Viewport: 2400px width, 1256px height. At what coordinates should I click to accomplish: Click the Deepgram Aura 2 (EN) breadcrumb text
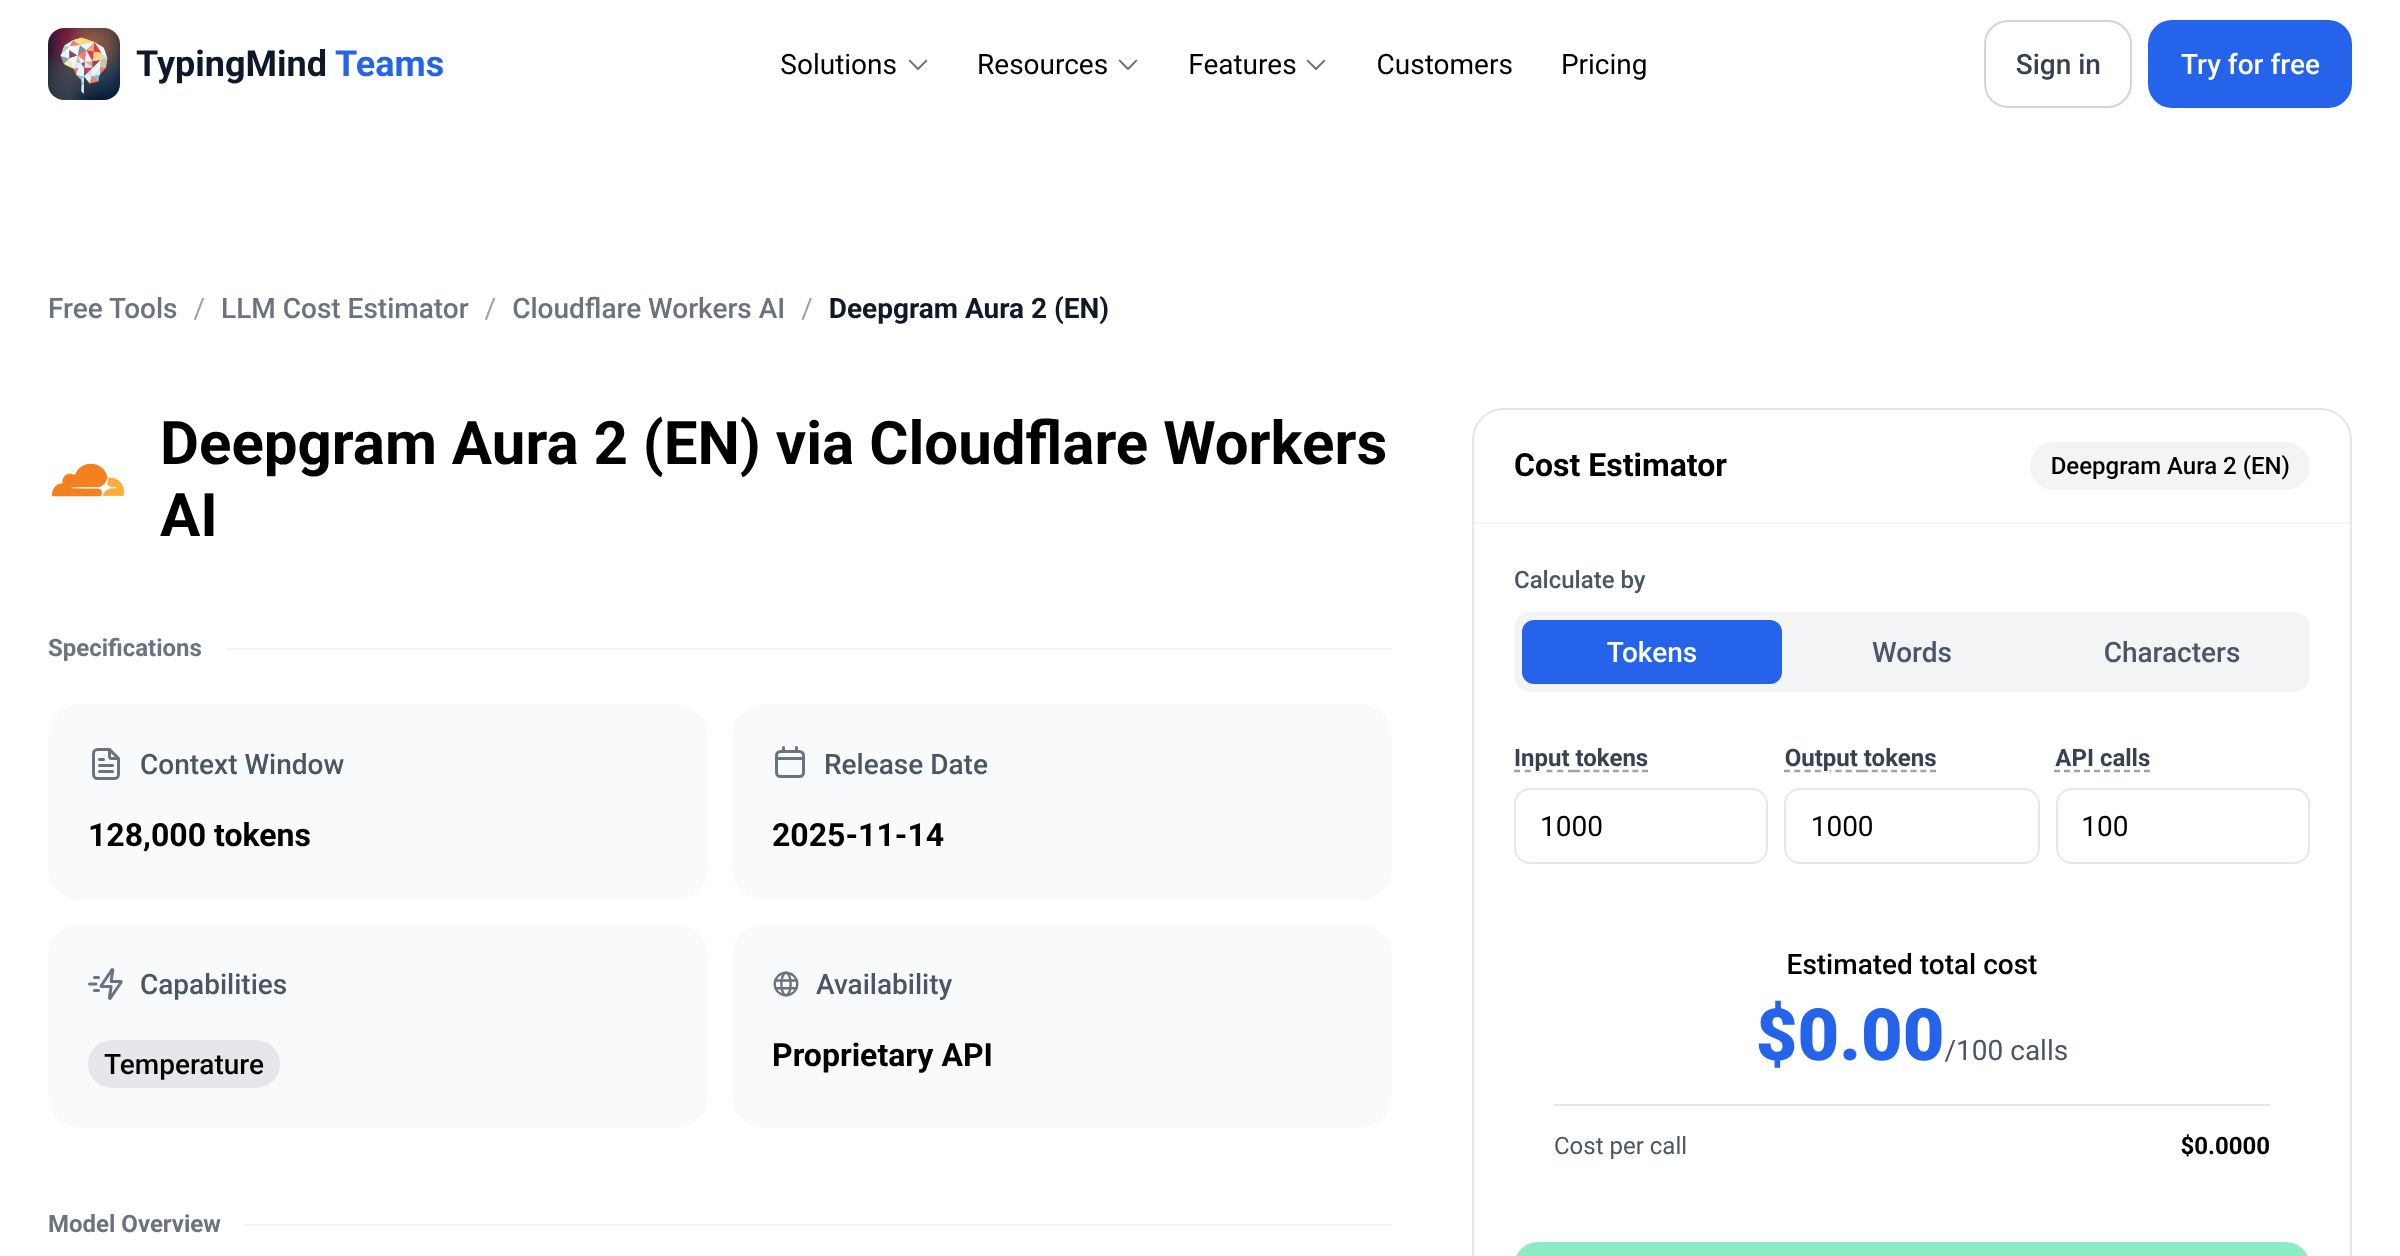pyautogui.click(x=969, y=308)
